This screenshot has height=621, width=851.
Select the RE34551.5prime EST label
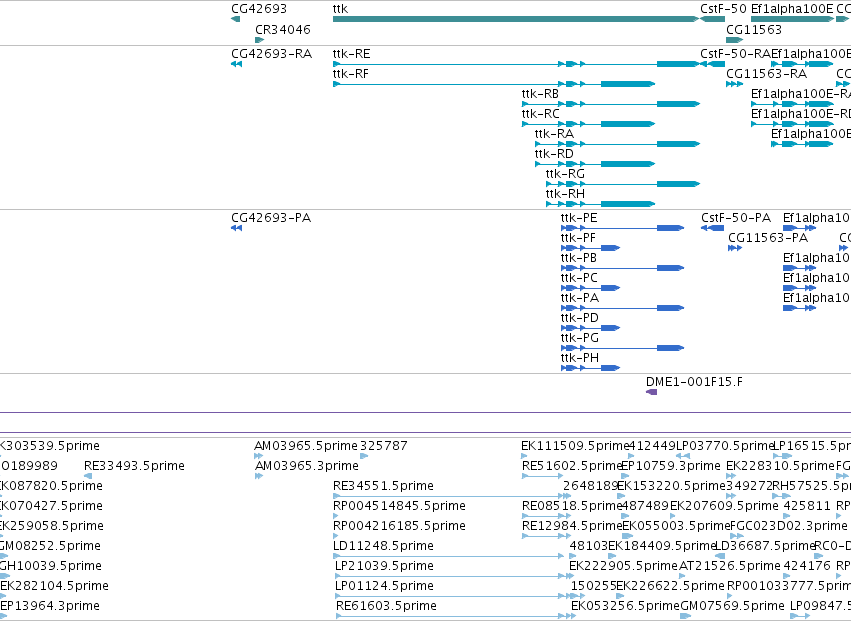pos(383,486)
